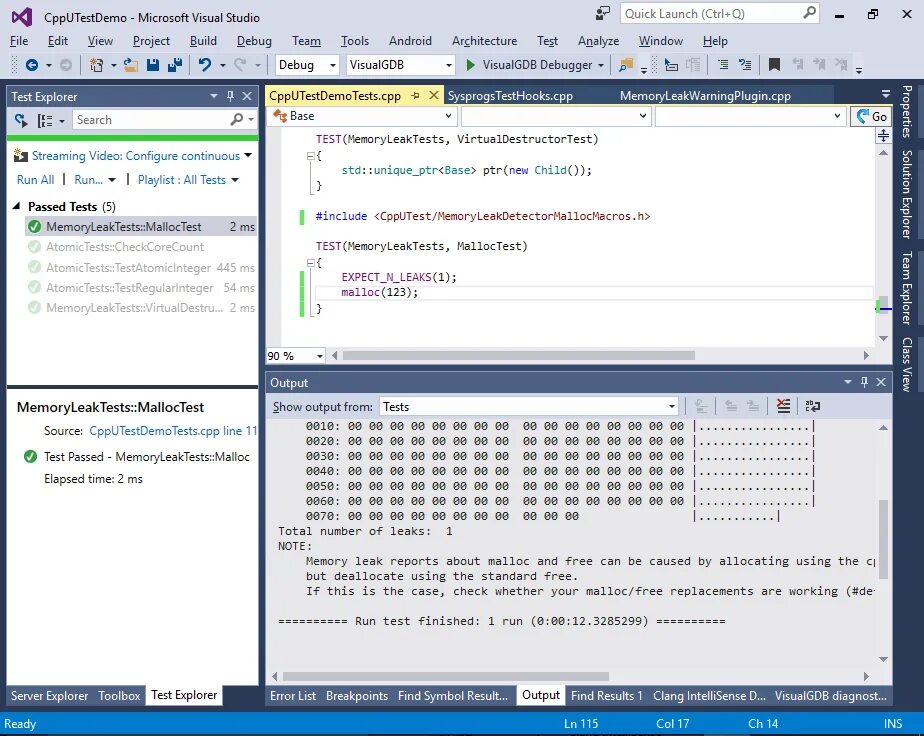Click the malloc(123); code line
This screenshot has height=736, width=924.
[x=380, y=292]
